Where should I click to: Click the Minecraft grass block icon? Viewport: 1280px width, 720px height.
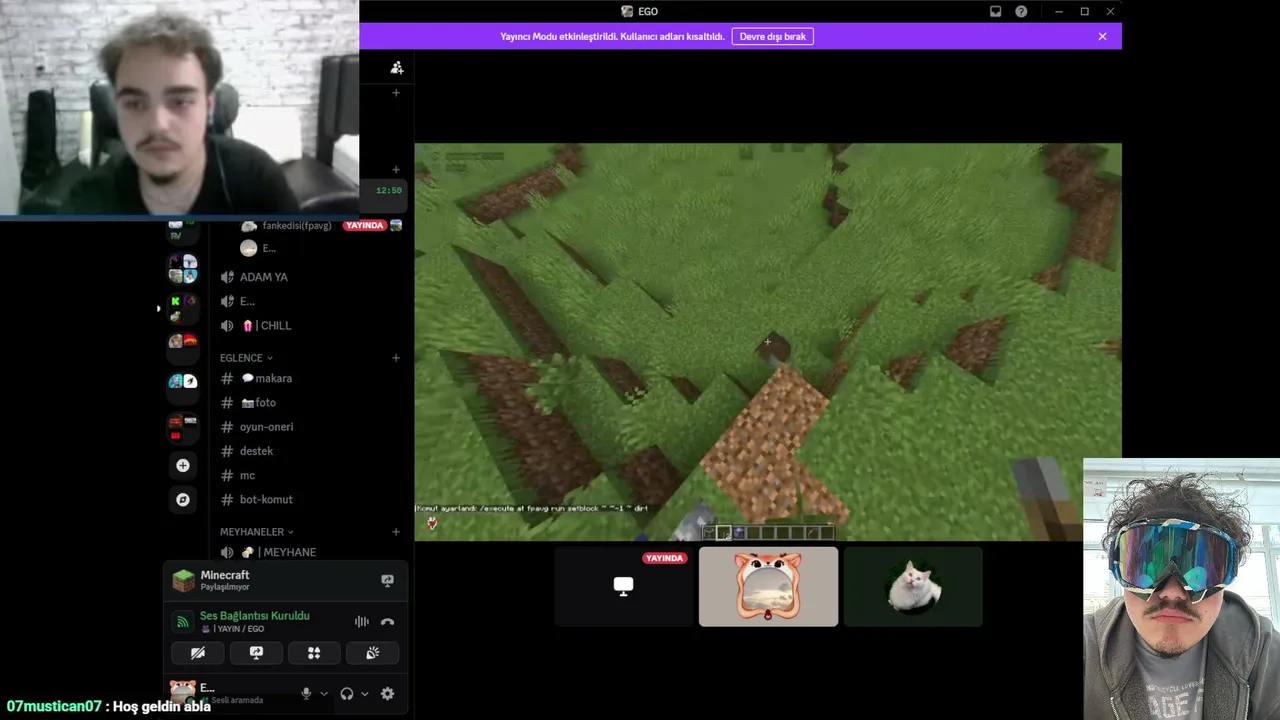pos(183,580)
